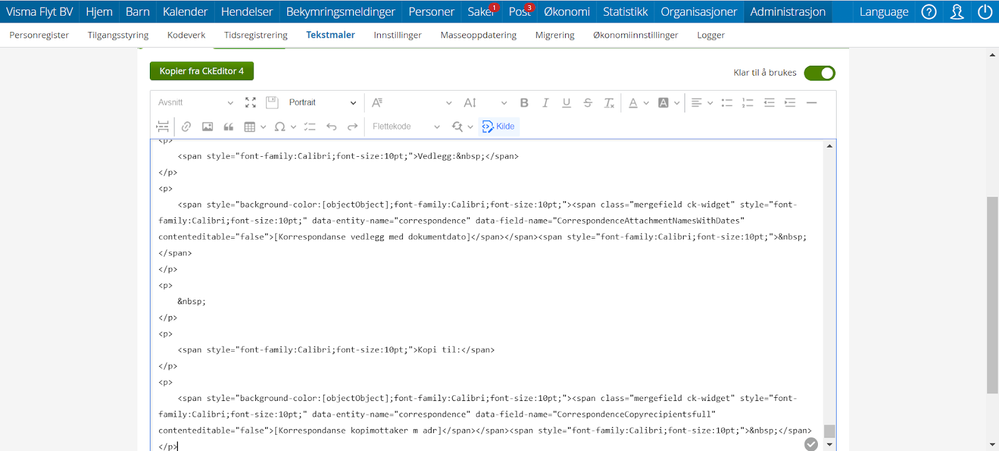Screen dimensions: 999x451
Task: Open the Økonomi main menu
Action: tap(566, 11)
